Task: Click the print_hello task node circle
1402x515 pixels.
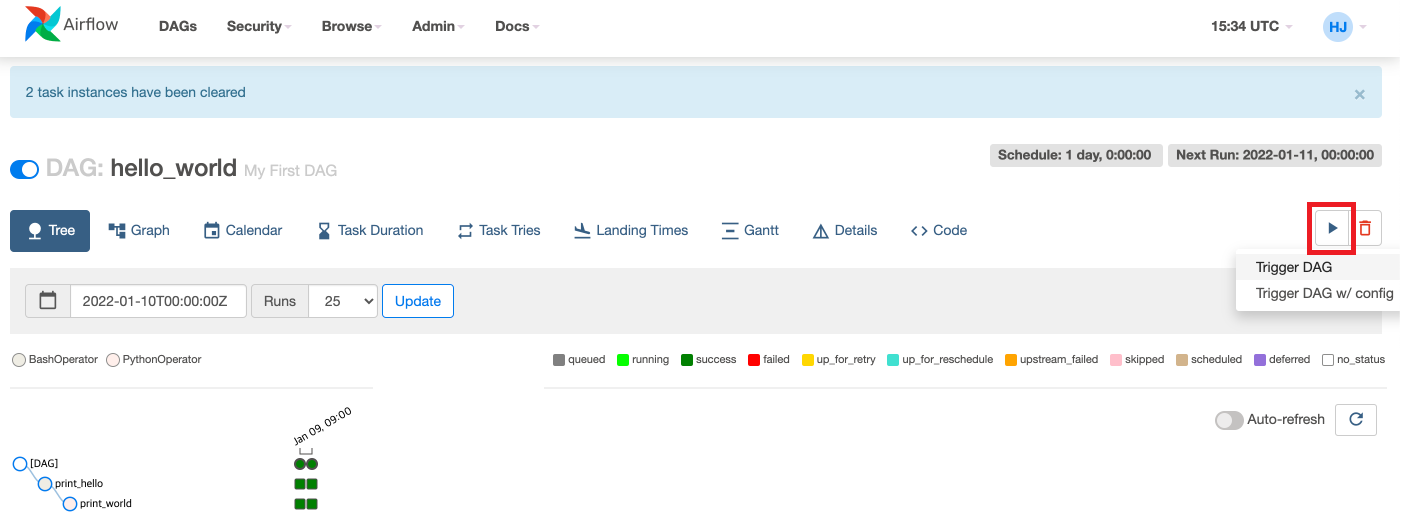Action: point(45,484)
